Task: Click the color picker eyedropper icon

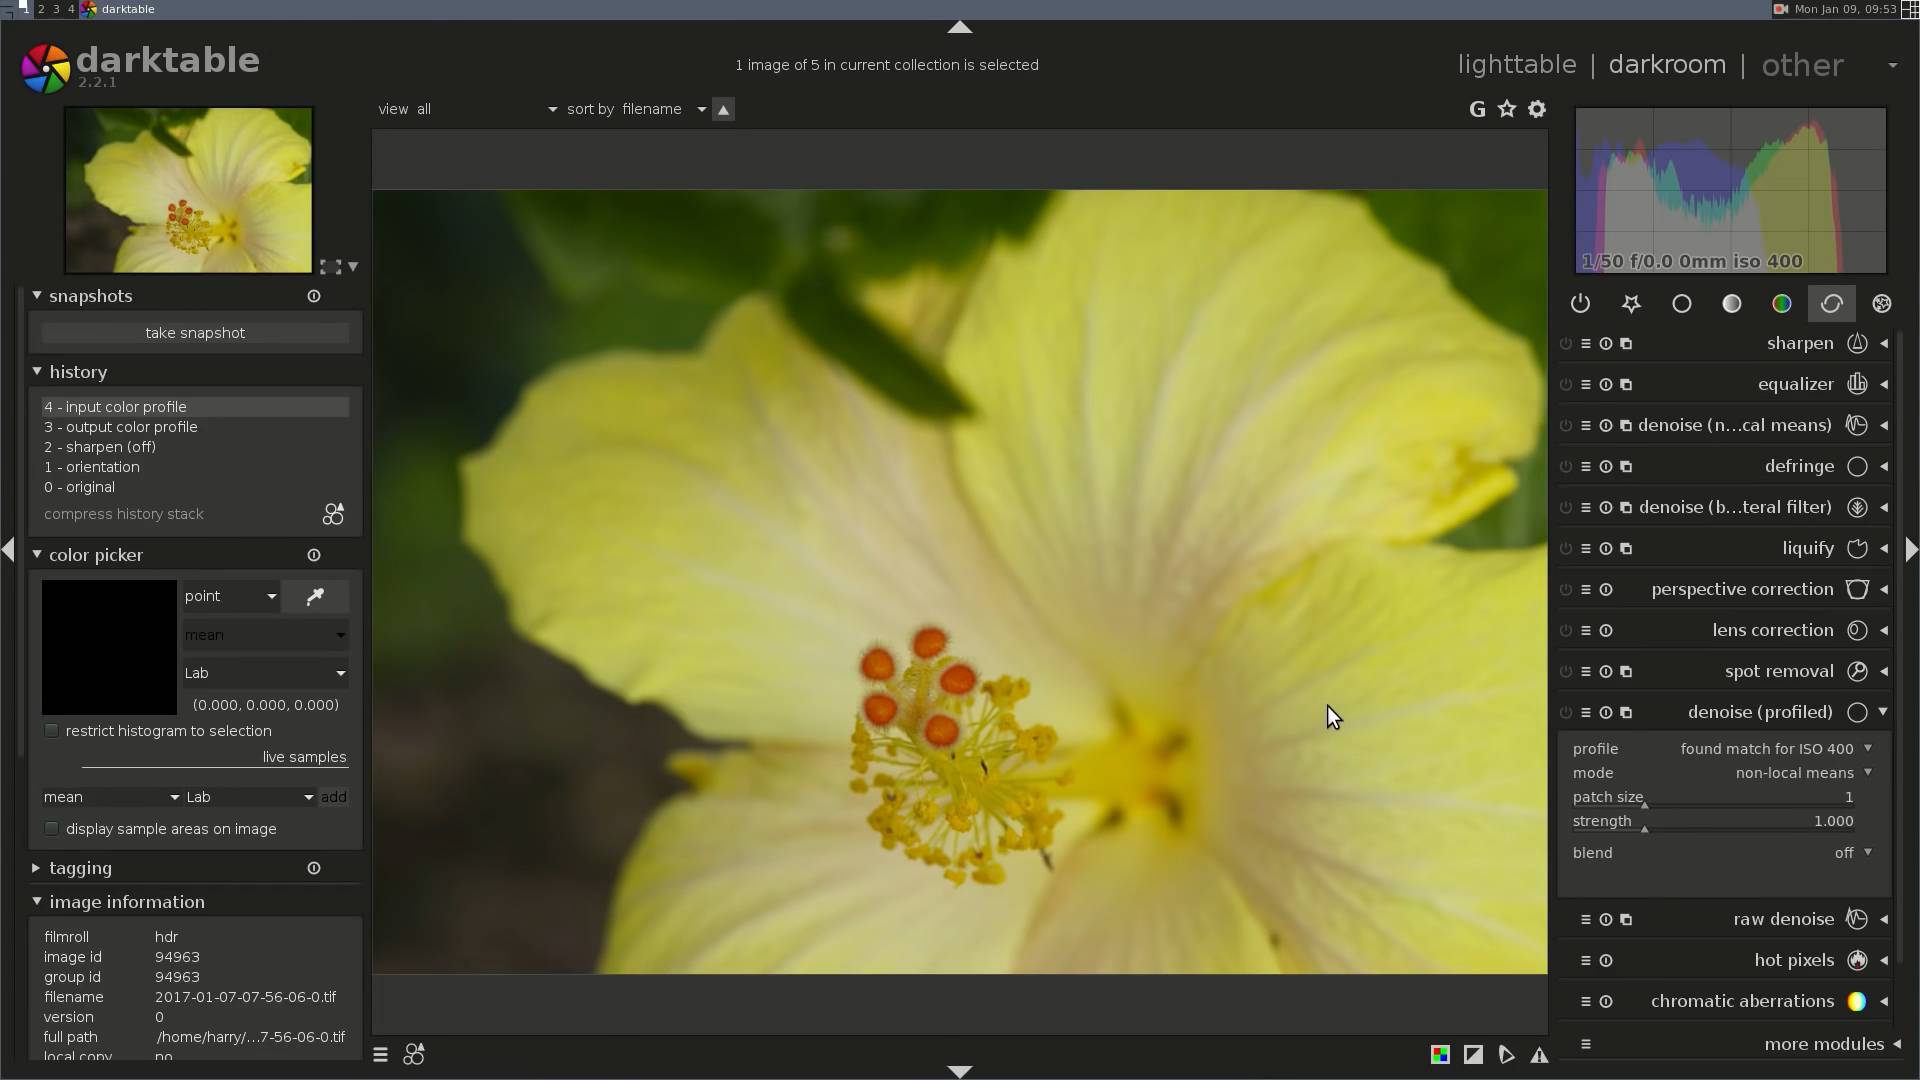Action: click(315, 596)
